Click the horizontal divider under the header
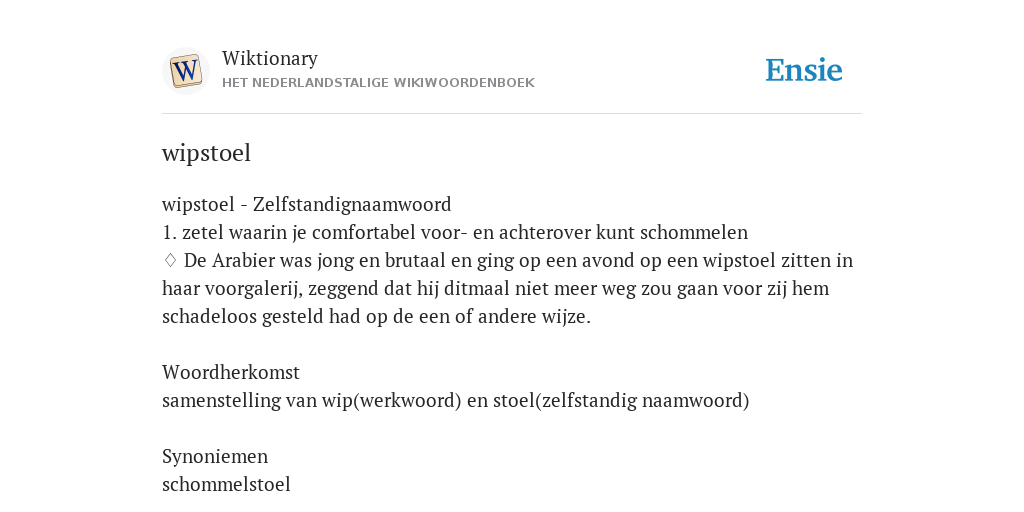 tap(512, 114)
